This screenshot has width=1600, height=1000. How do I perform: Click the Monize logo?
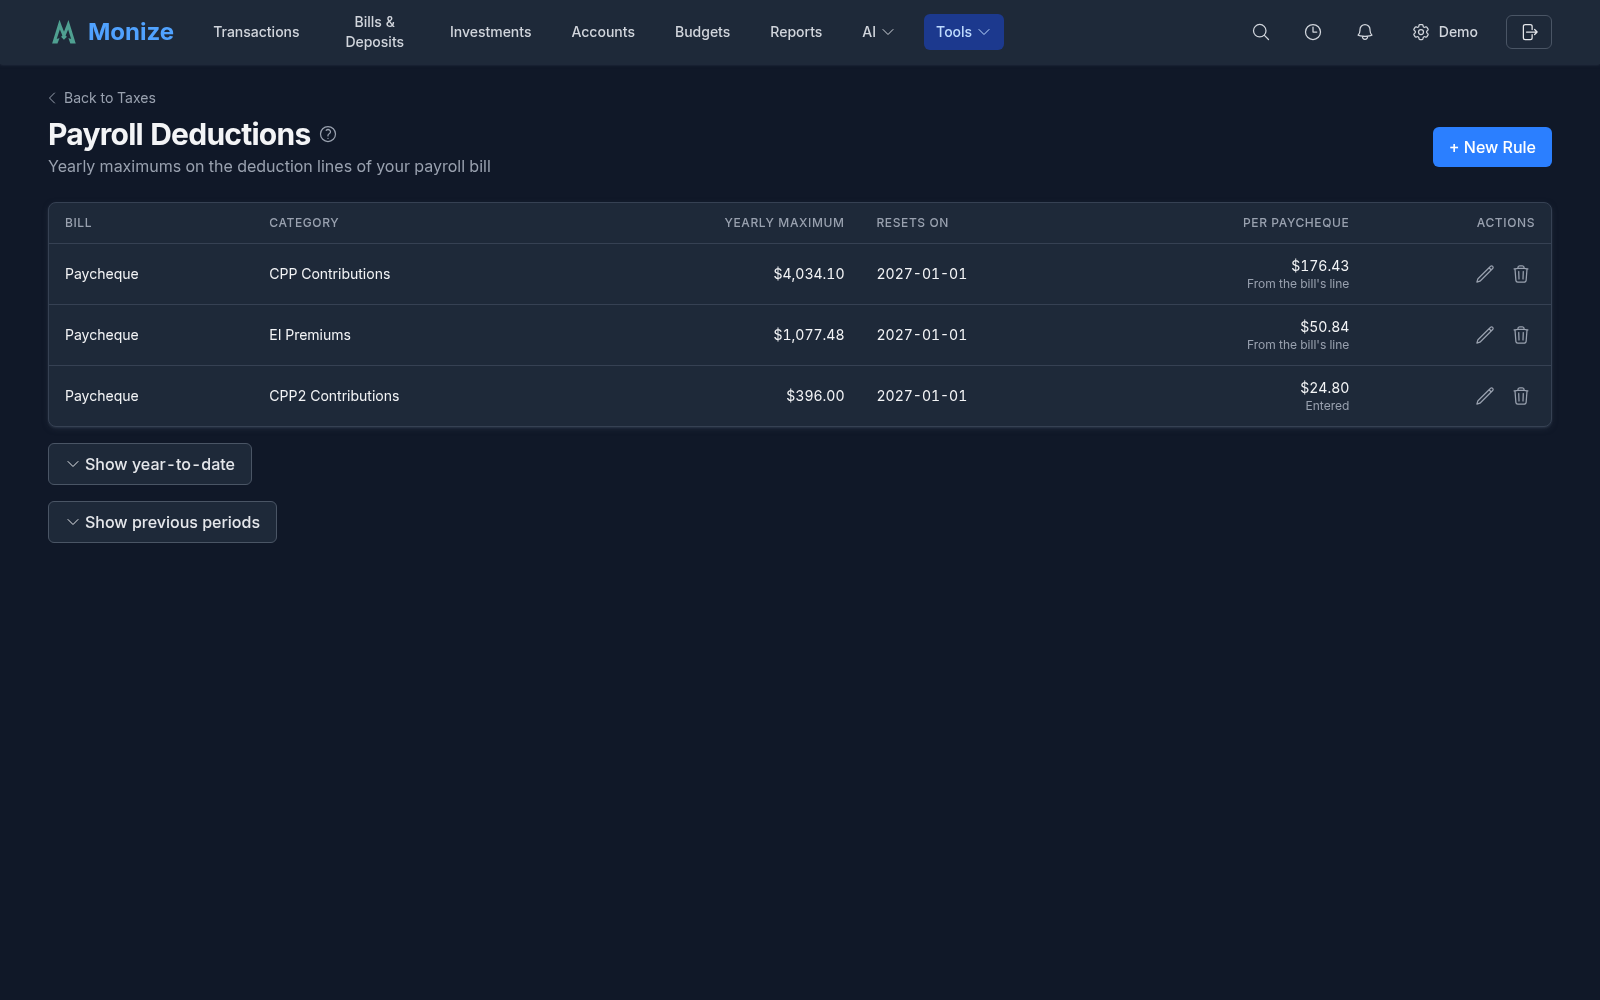point(112,32)
